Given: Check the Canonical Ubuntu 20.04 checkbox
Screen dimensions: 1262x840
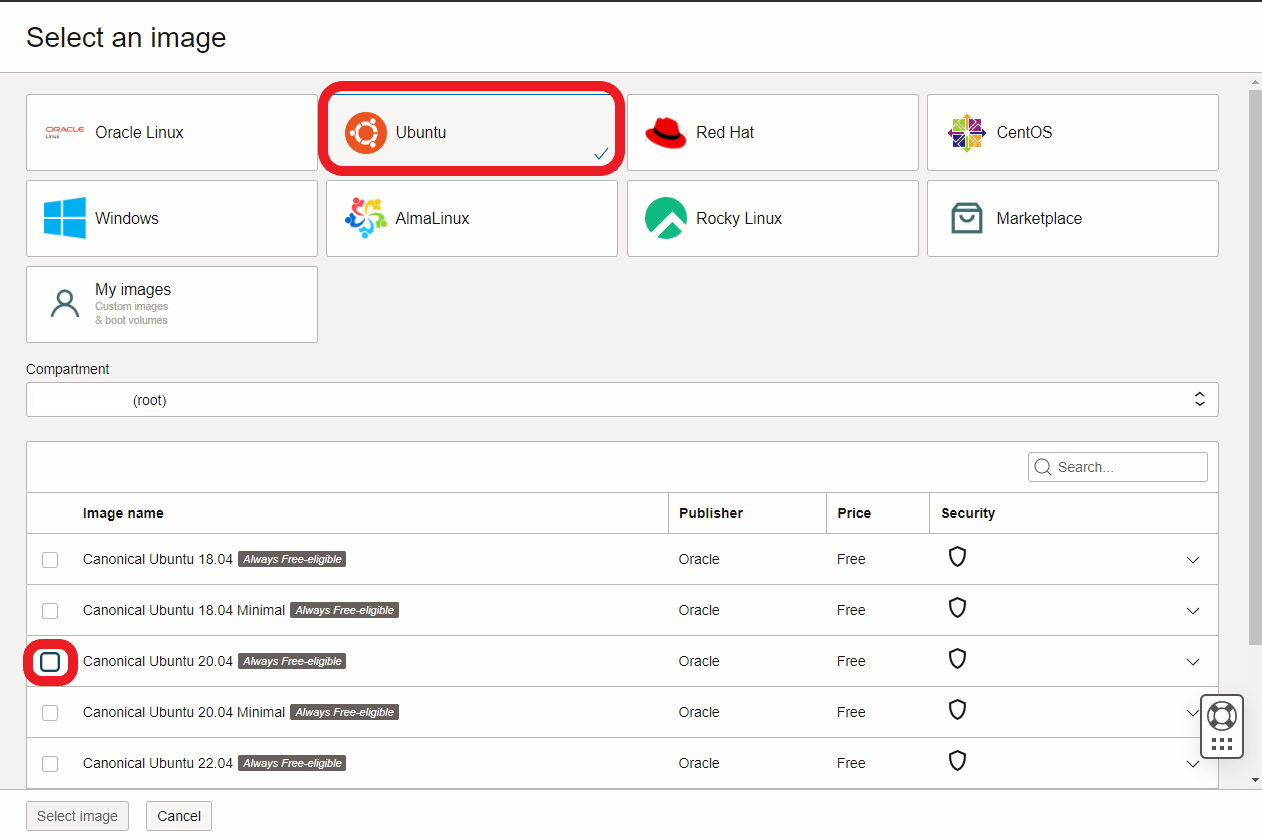Looking at the screenshot, I should 50,662.
